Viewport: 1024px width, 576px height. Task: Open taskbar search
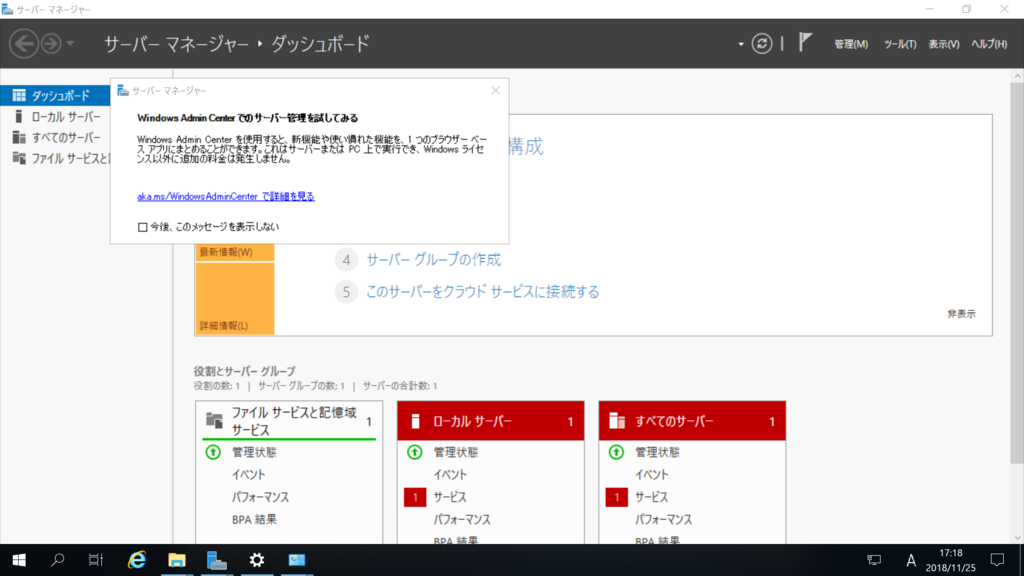coord(57,560)
